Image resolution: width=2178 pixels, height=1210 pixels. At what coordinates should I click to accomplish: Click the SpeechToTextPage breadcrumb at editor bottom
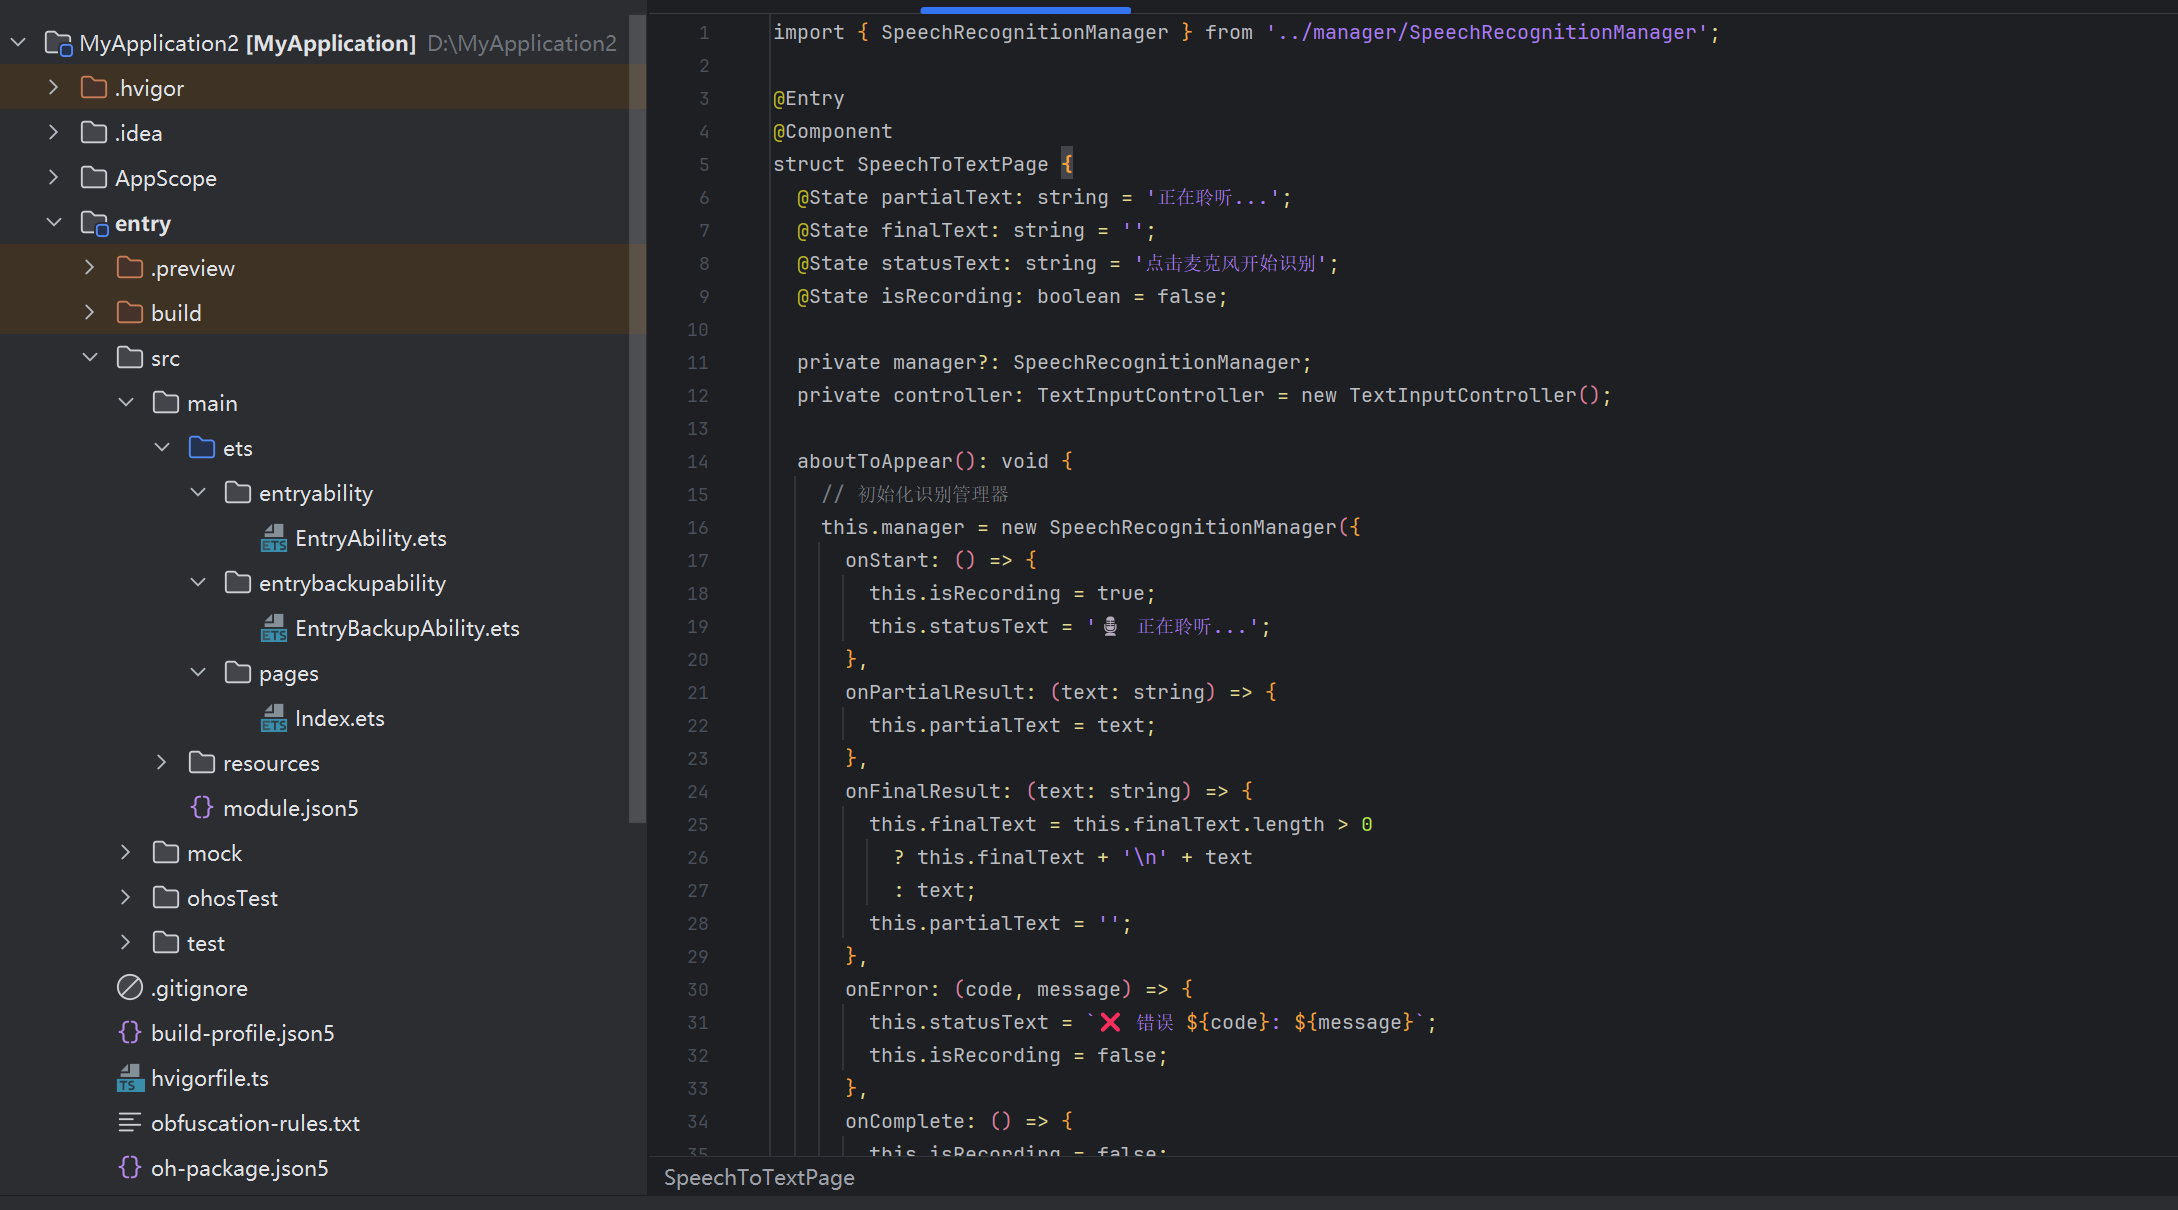tap(759, 1178)
